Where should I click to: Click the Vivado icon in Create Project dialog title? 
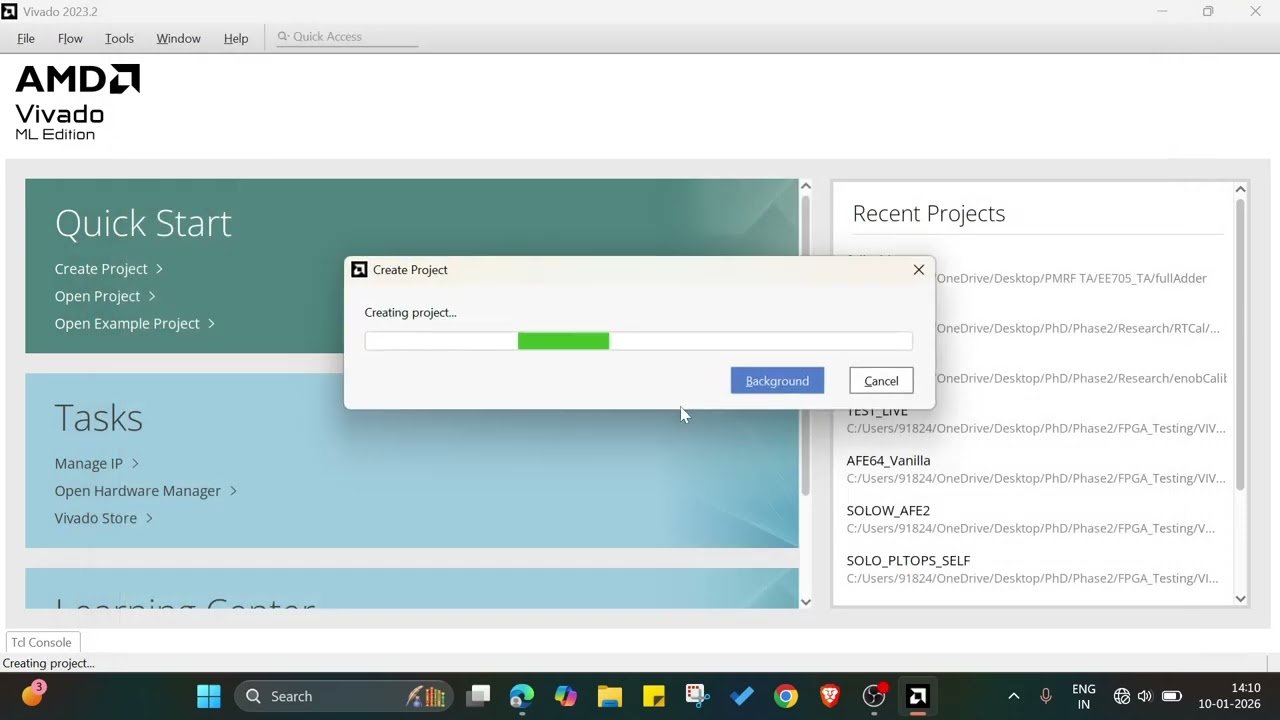(359, 270)
